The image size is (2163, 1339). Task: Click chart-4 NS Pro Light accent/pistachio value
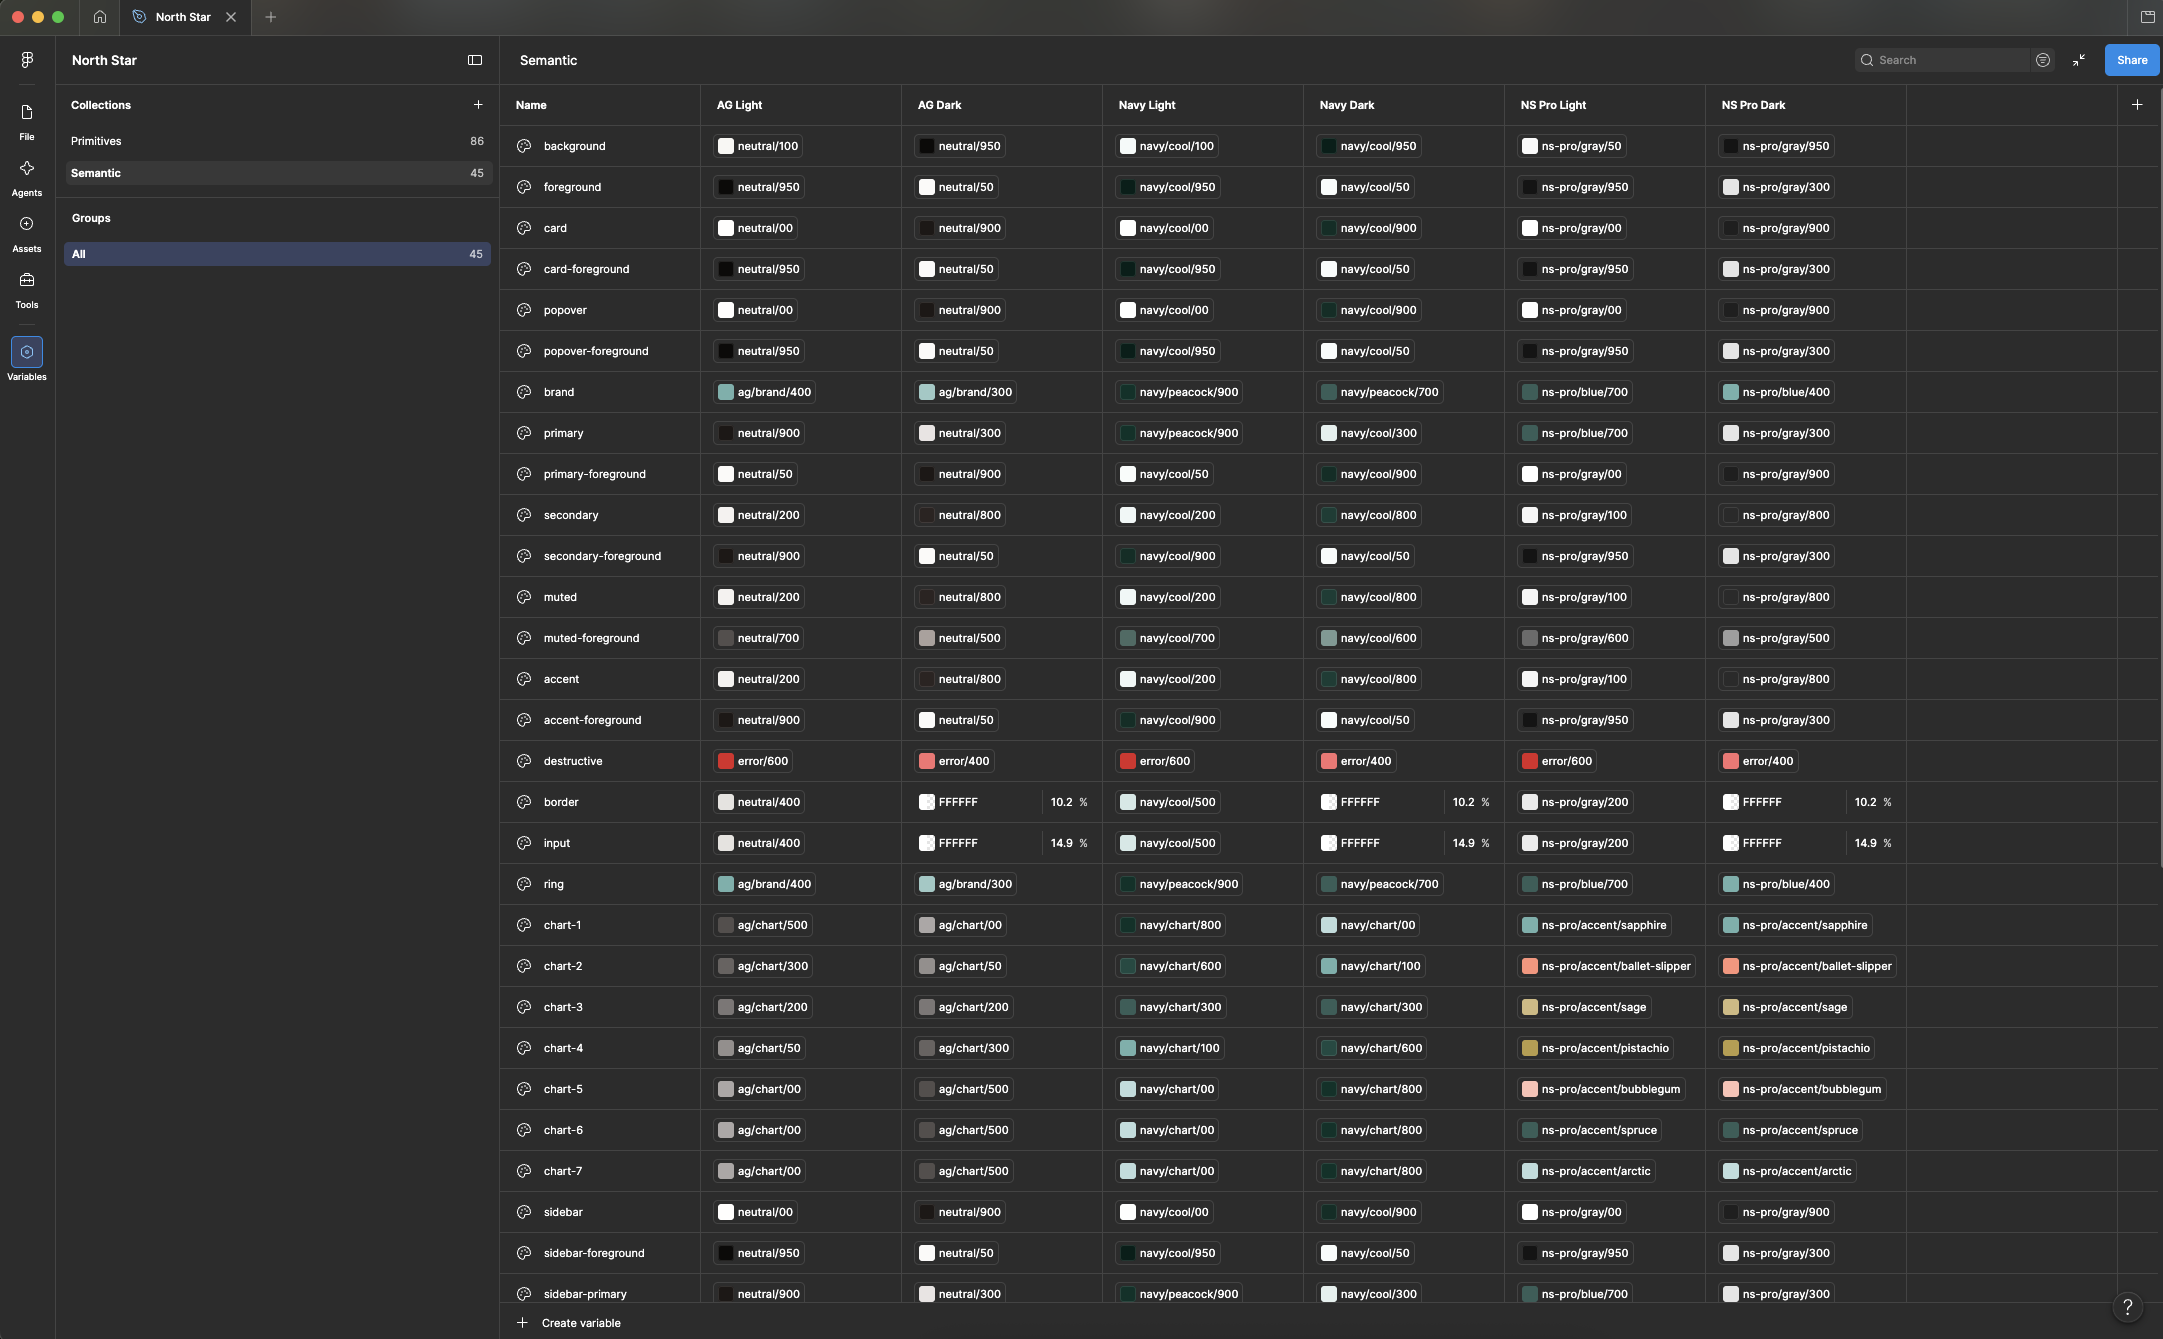pos(1595,1048)
